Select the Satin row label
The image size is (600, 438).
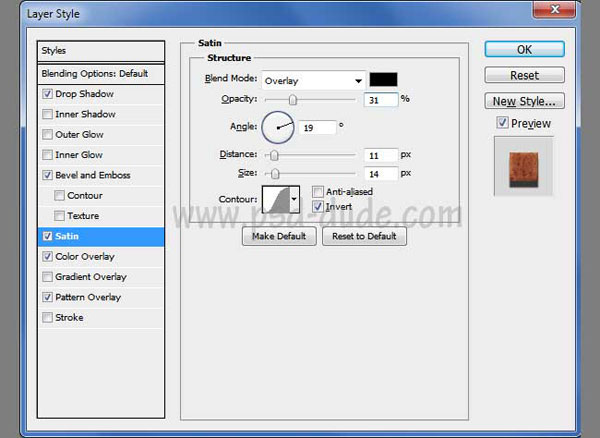(x=67, y=236)
